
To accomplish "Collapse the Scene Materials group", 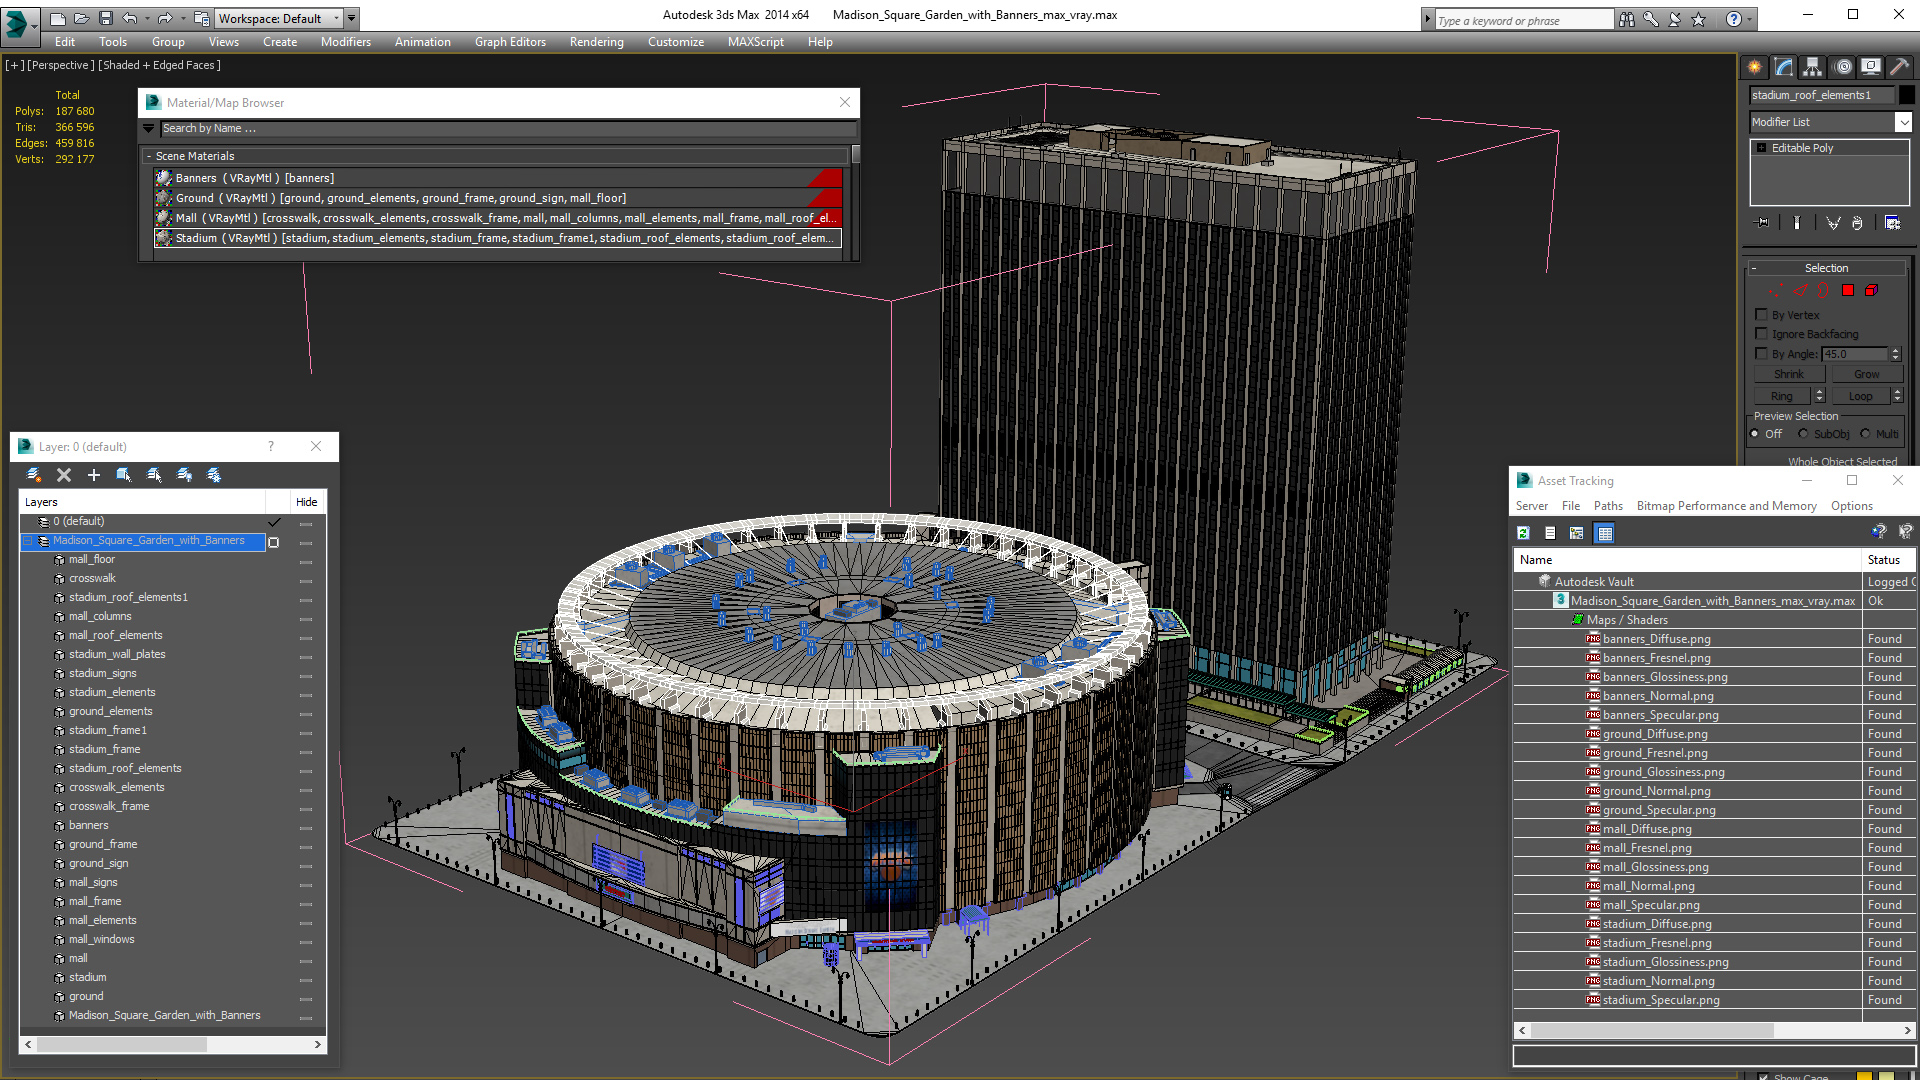I will tap(149, 156).
